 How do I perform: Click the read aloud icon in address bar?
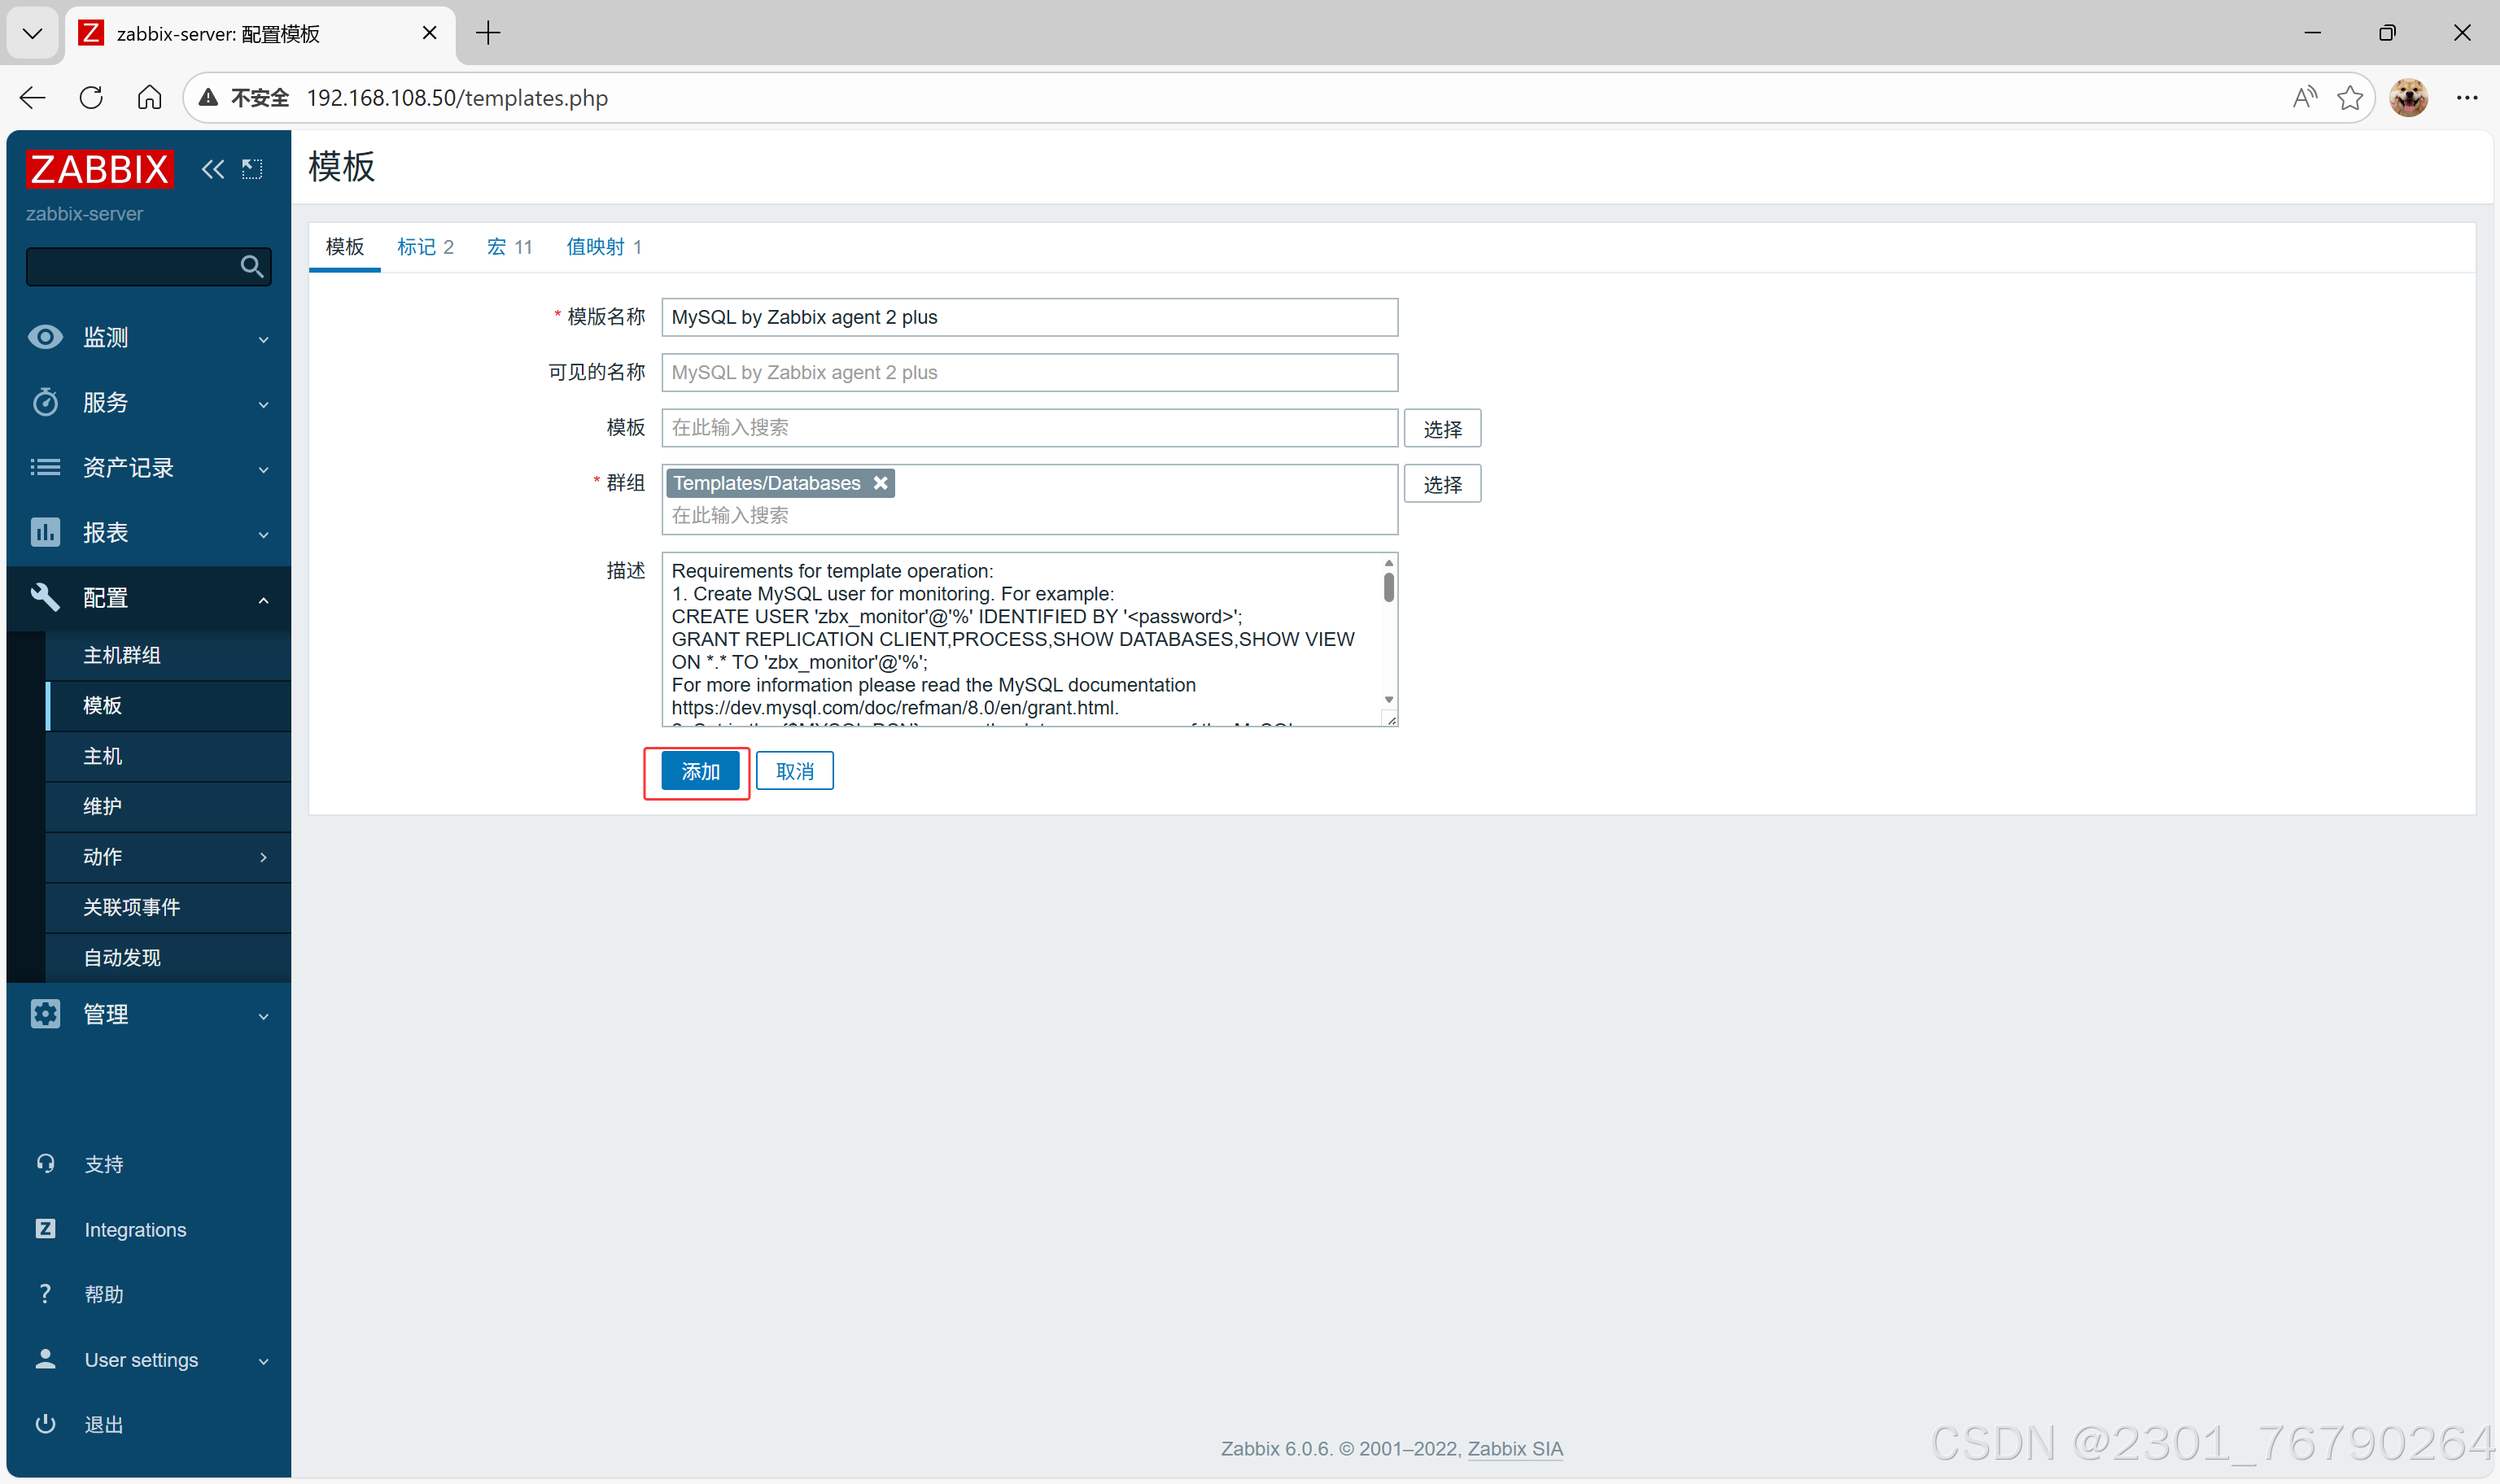coord(2304,98)
